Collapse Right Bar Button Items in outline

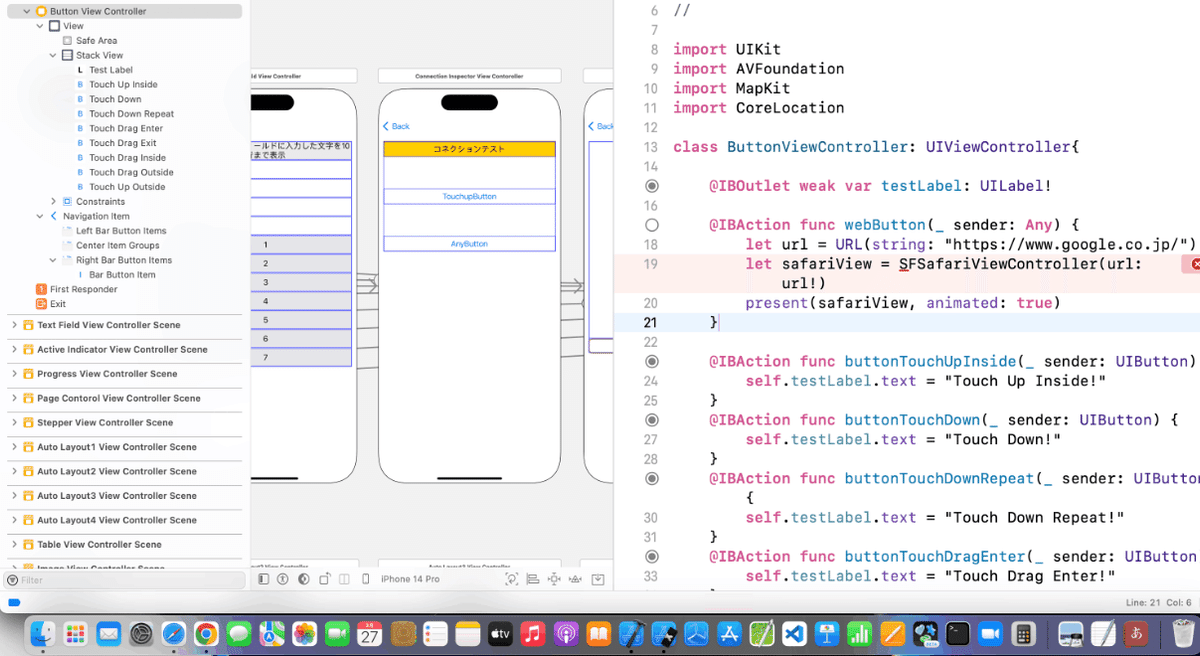point(53,260)
